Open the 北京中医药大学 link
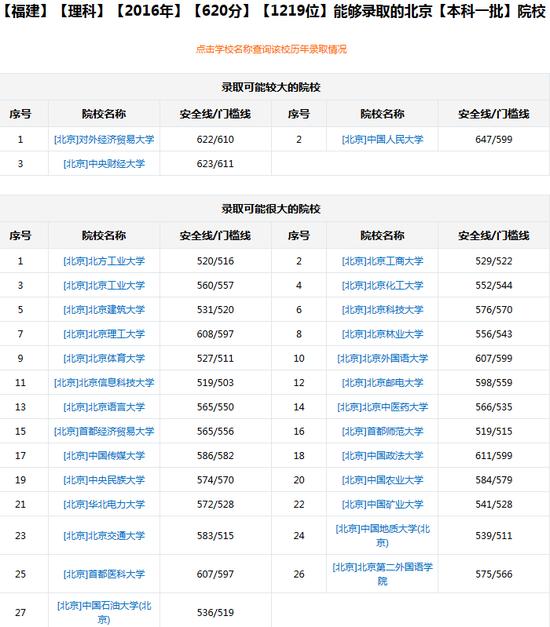This screenshot has width=550, height=627. click(382, 407)
